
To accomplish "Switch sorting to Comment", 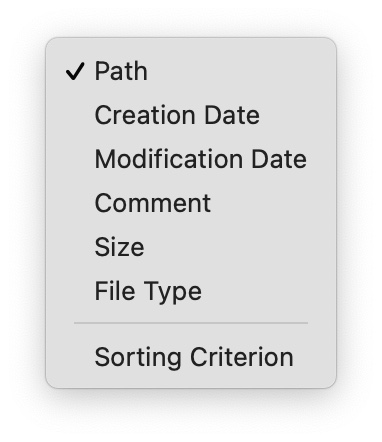I will 191,203.
